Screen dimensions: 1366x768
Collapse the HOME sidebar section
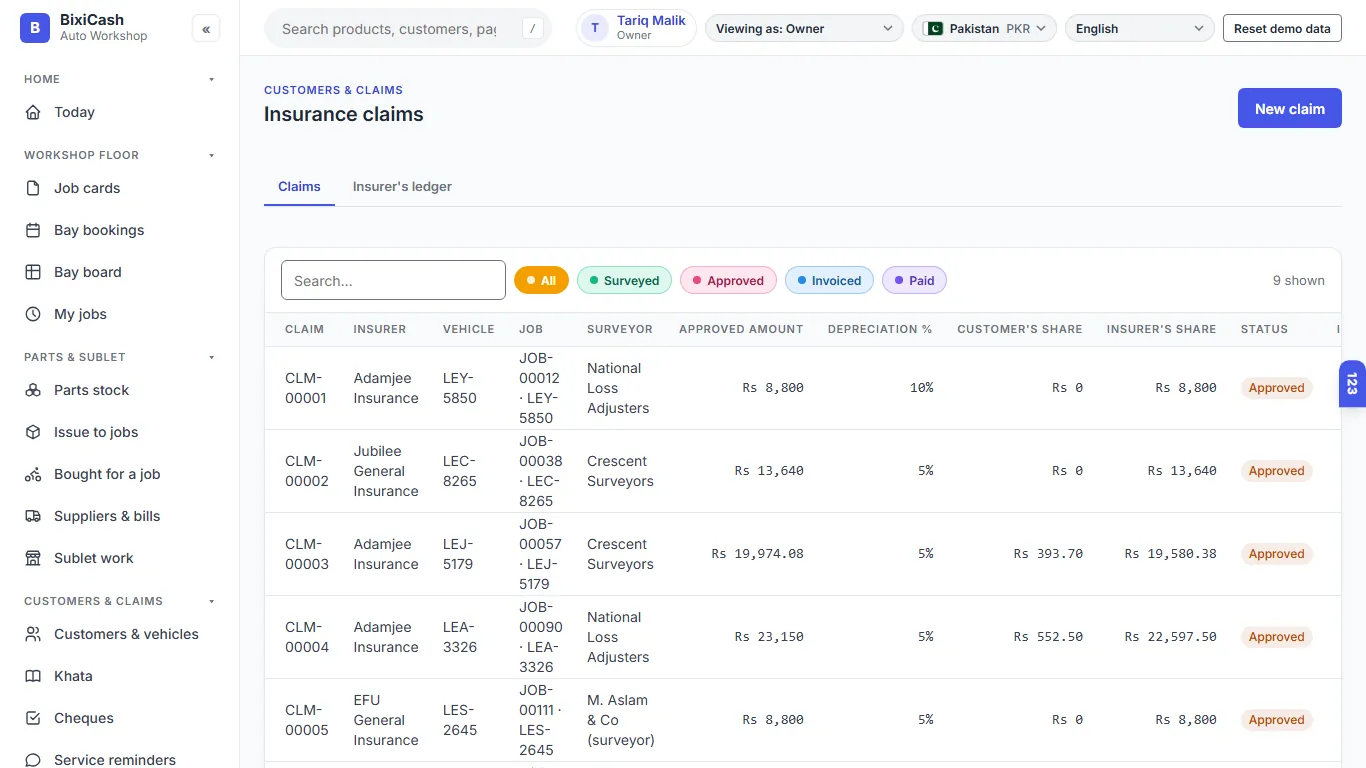[x=211, y=79]
